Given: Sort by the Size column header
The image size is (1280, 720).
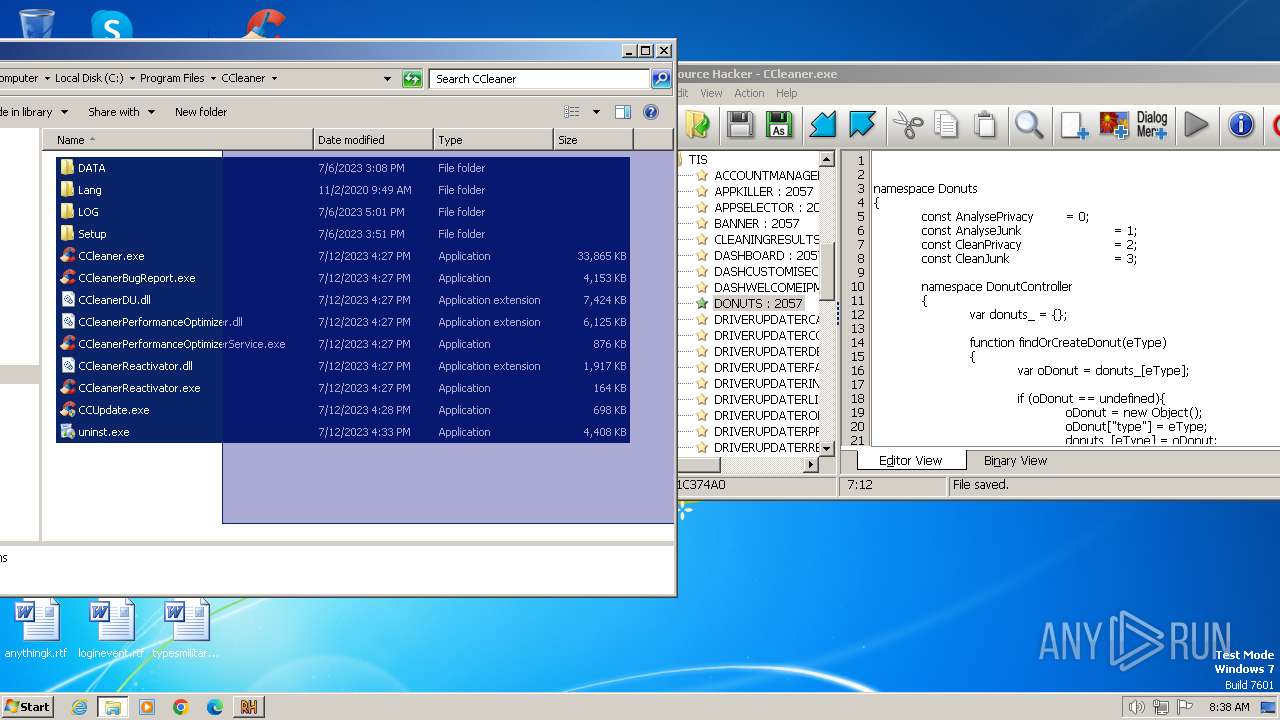Looking at the screenshot, I should (594, 140).
